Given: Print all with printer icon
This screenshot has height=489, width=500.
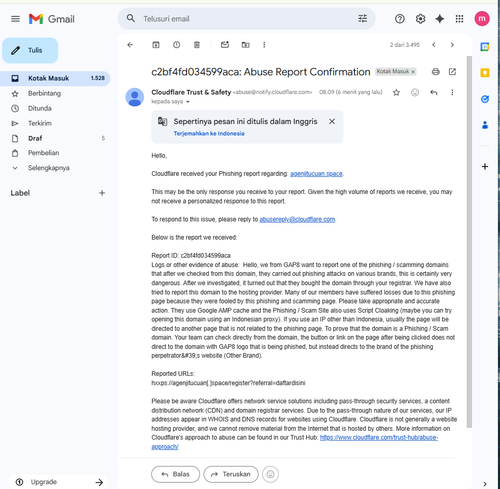Looking at the screenshot, I should click(x=435, y=72).
